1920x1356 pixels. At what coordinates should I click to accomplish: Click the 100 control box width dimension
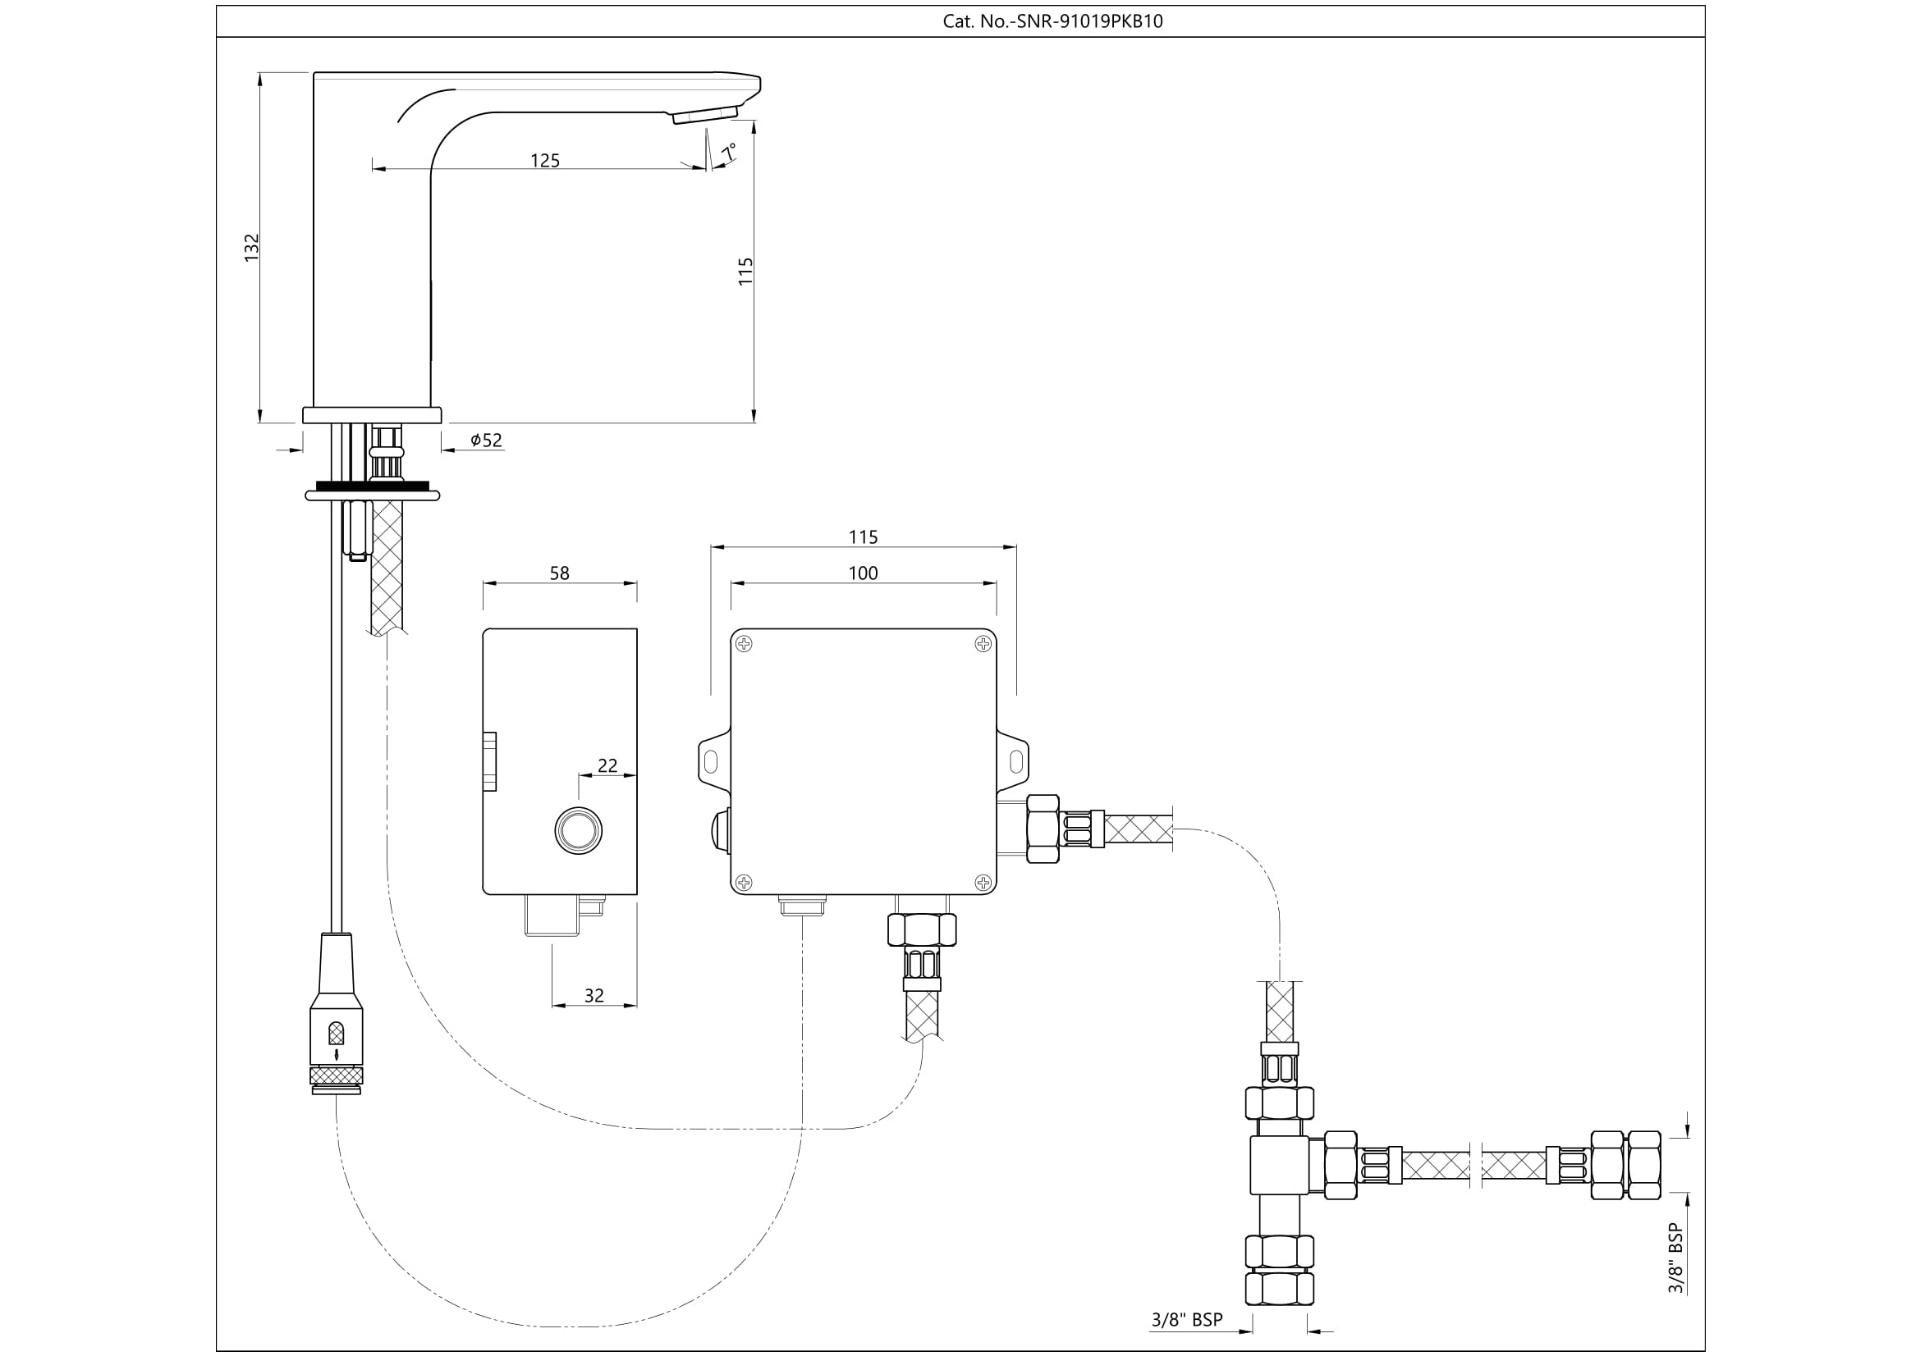click(862, 573)
